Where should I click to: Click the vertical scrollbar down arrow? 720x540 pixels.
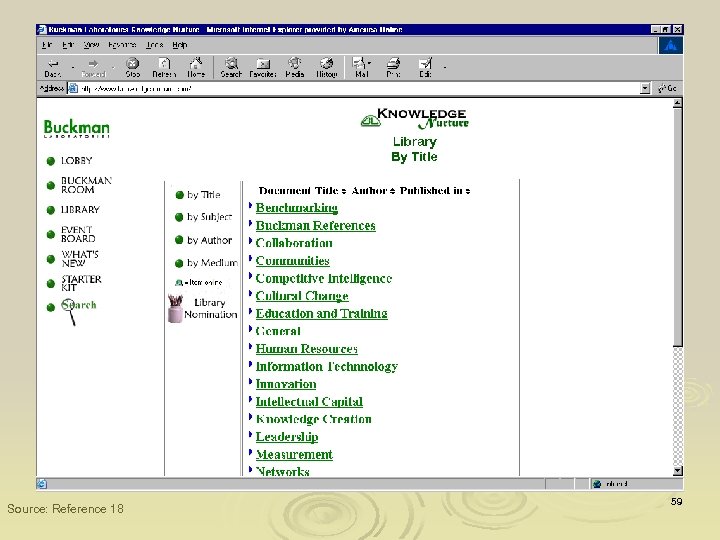pyautogui.click(x=677, y=471)
